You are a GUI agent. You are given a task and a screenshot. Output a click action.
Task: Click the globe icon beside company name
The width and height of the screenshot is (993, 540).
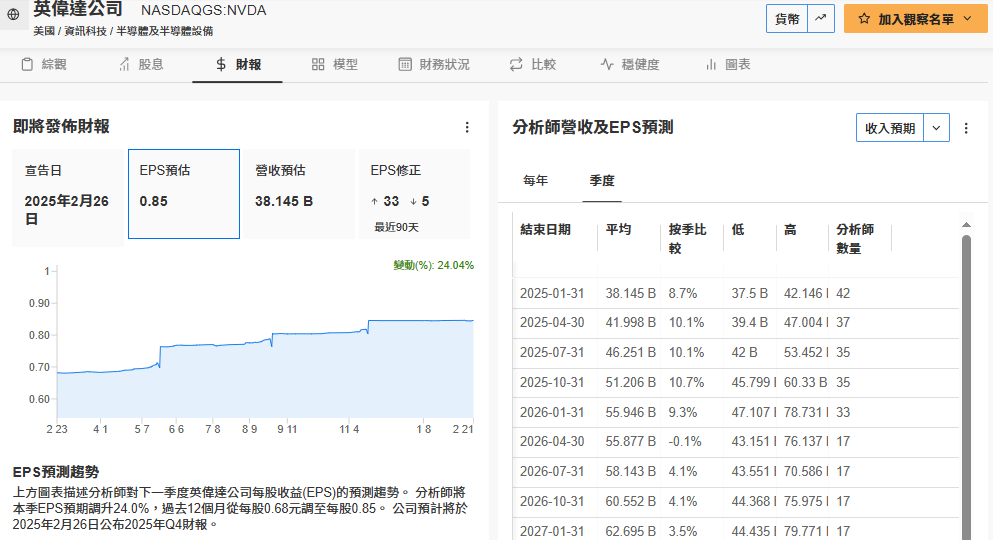coord(13,15)
